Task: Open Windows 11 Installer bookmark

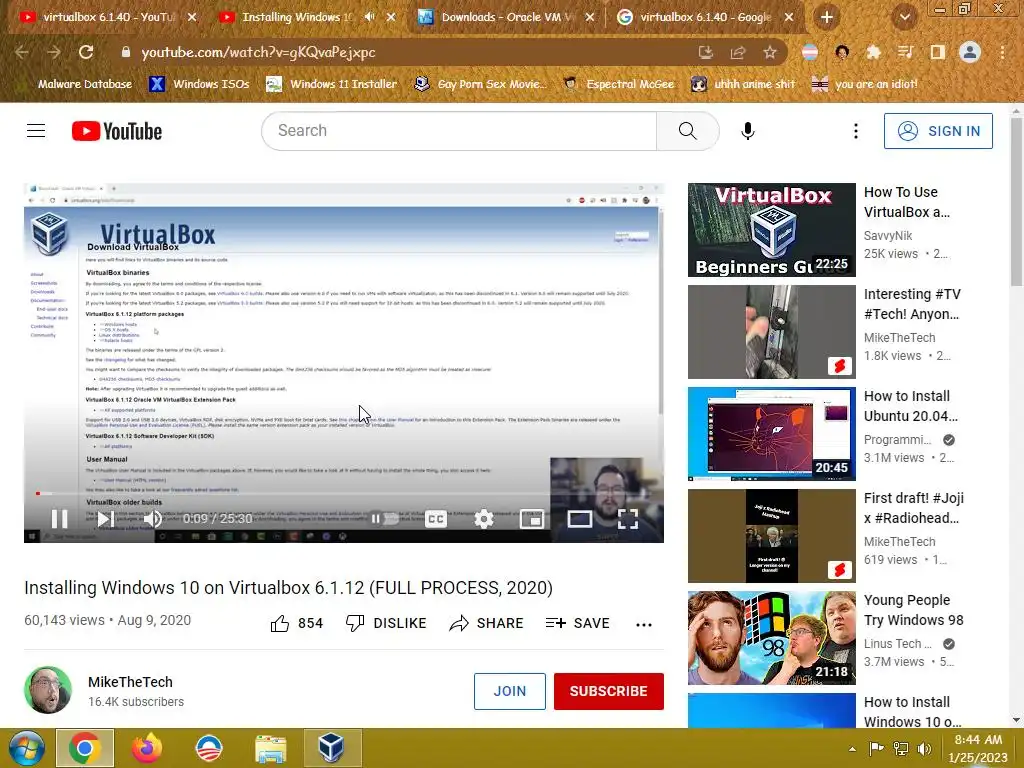Action: pyautogui.click(x=331, y=84)
